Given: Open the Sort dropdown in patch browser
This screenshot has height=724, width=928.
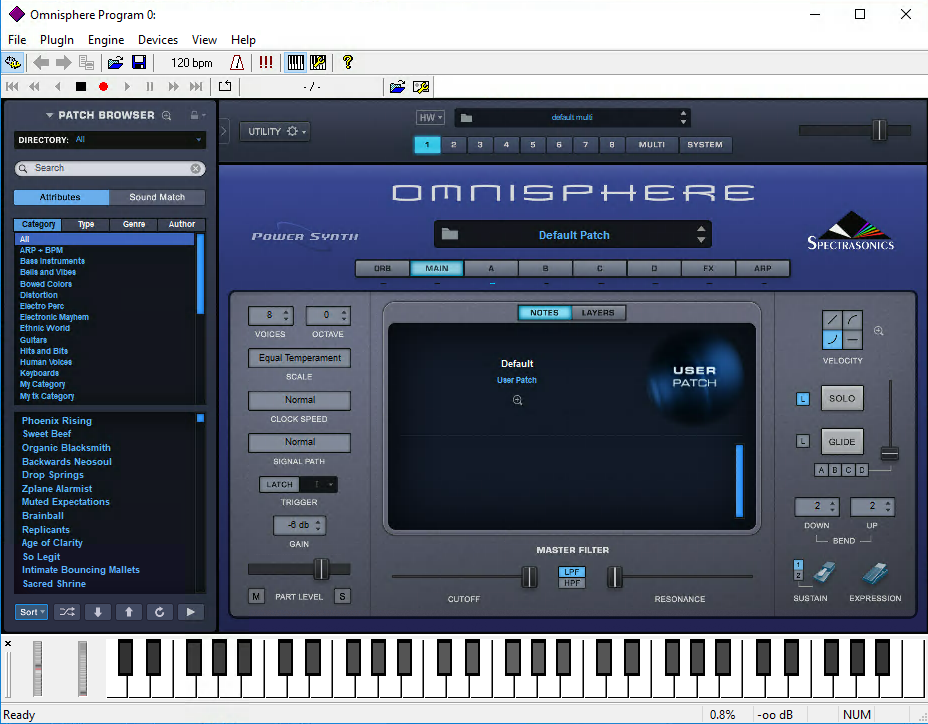Looking at the screenshot, I should click(31, 612).
